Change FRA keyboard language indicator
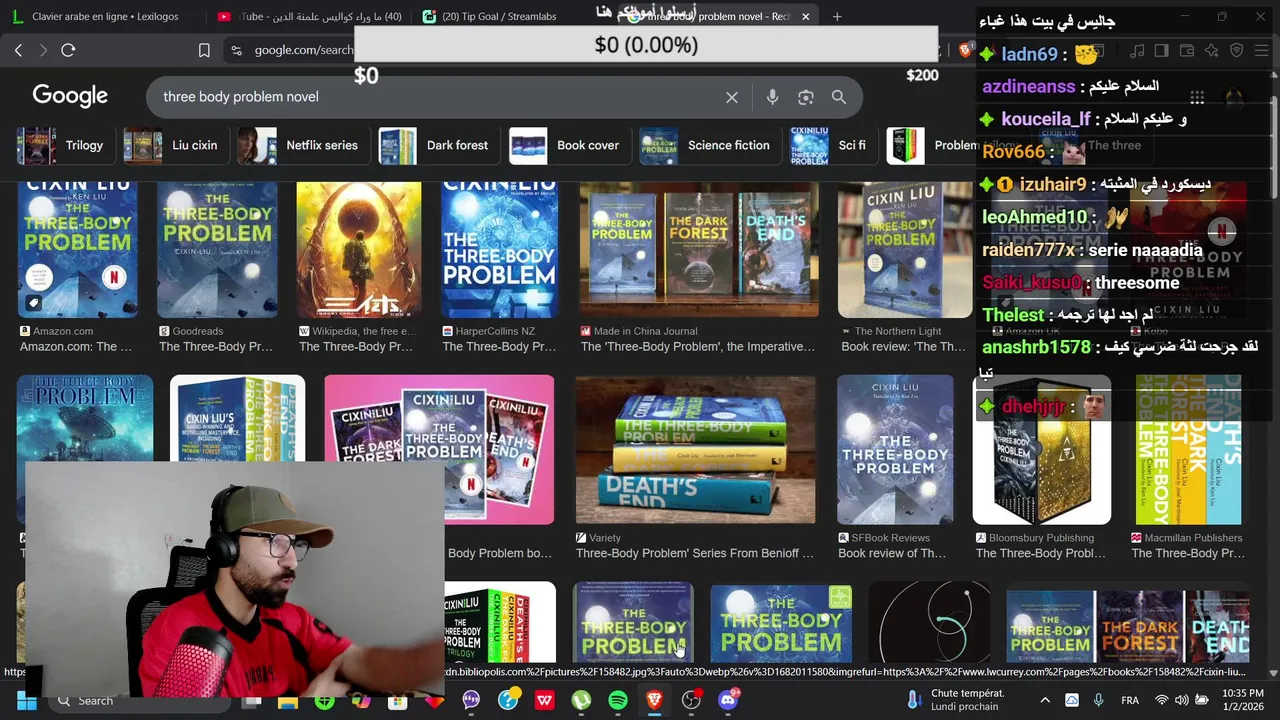The width and height of the screenshot is (1280, 720). tap(1130, 701)
